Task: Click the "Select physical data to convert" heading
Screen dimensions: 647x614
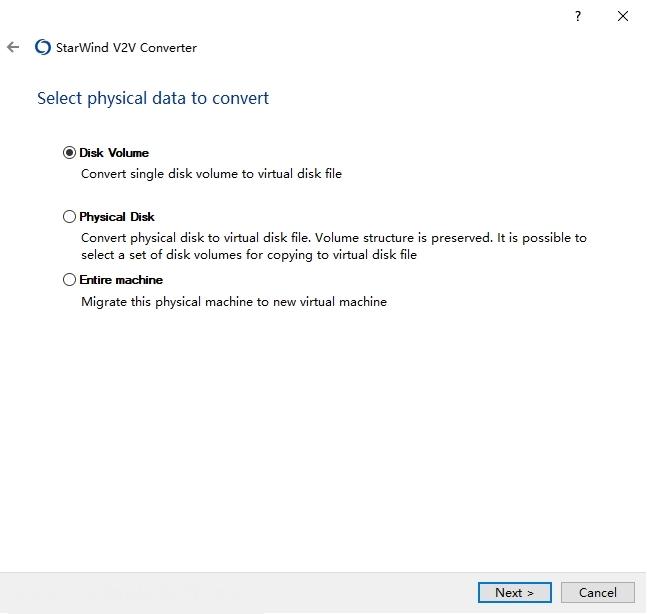Action: (153, 98)
